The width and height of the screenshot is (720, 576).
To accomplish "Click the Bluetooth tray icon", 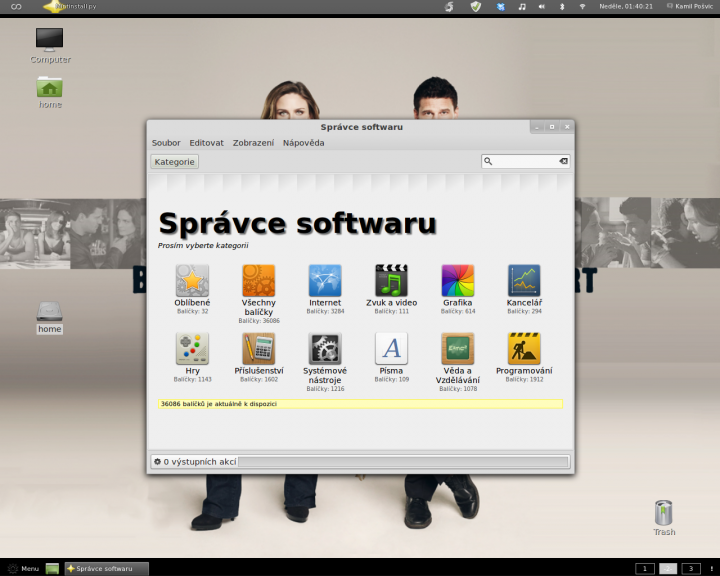I will (x=562, y=6).
